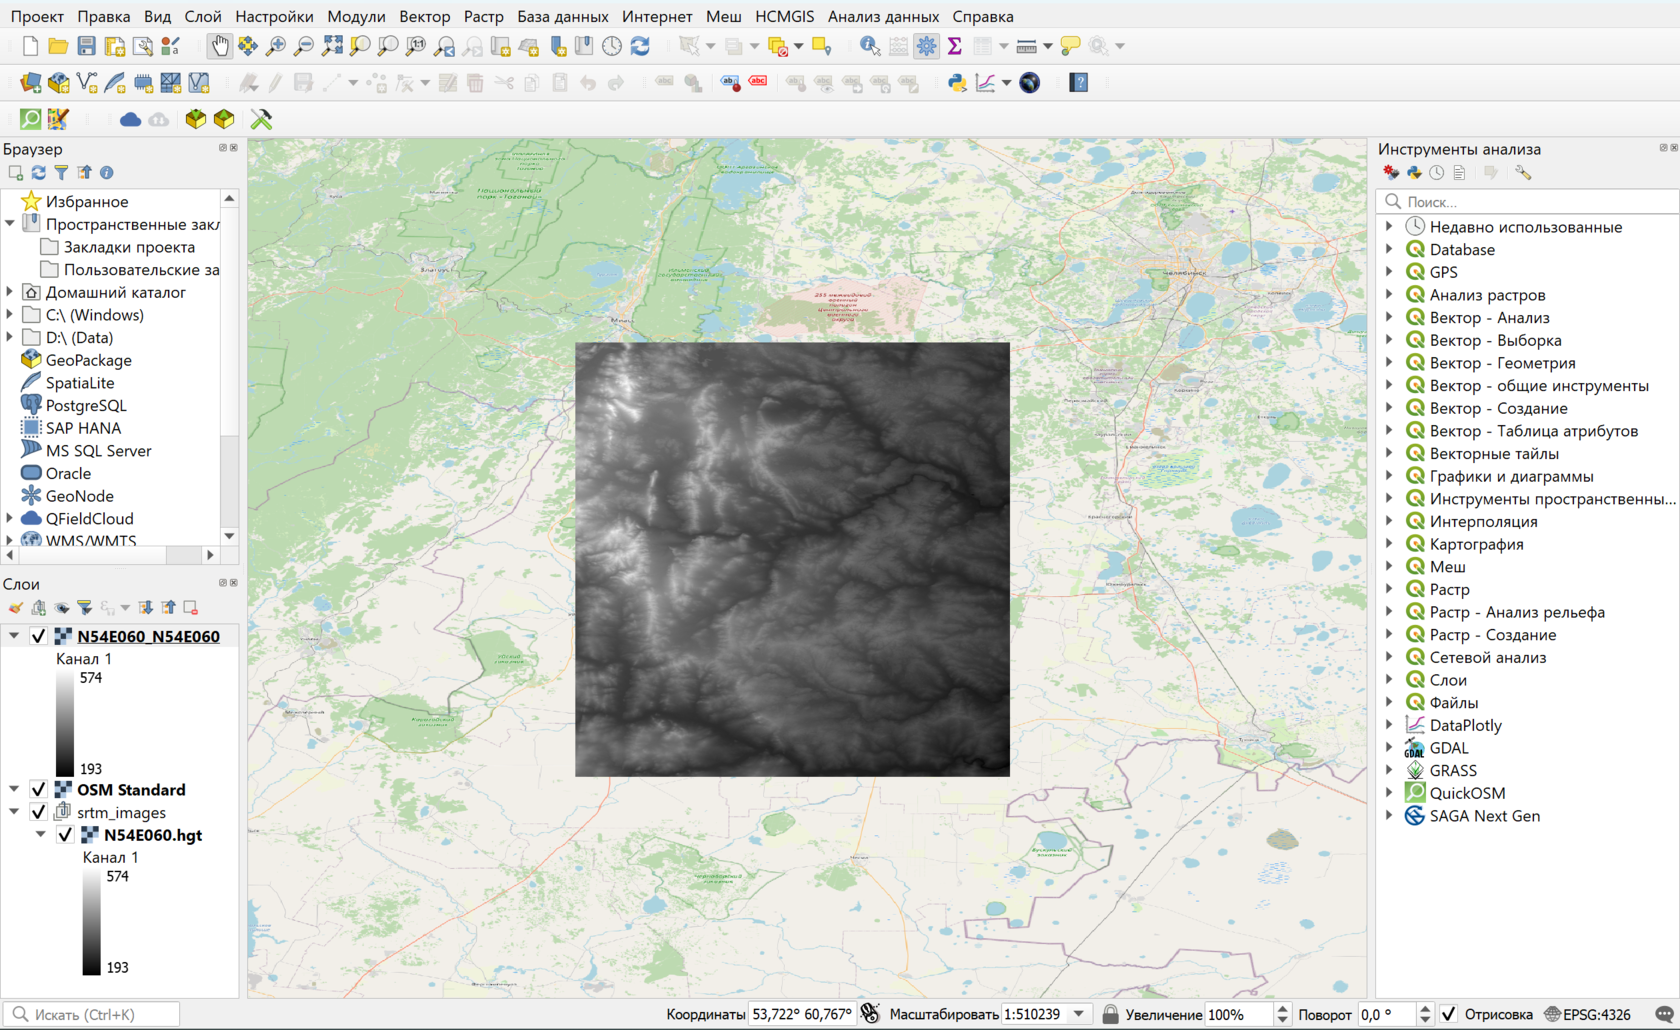
Task: Click the New Shapefile Layer icon
Action: (x=87, y=83)
